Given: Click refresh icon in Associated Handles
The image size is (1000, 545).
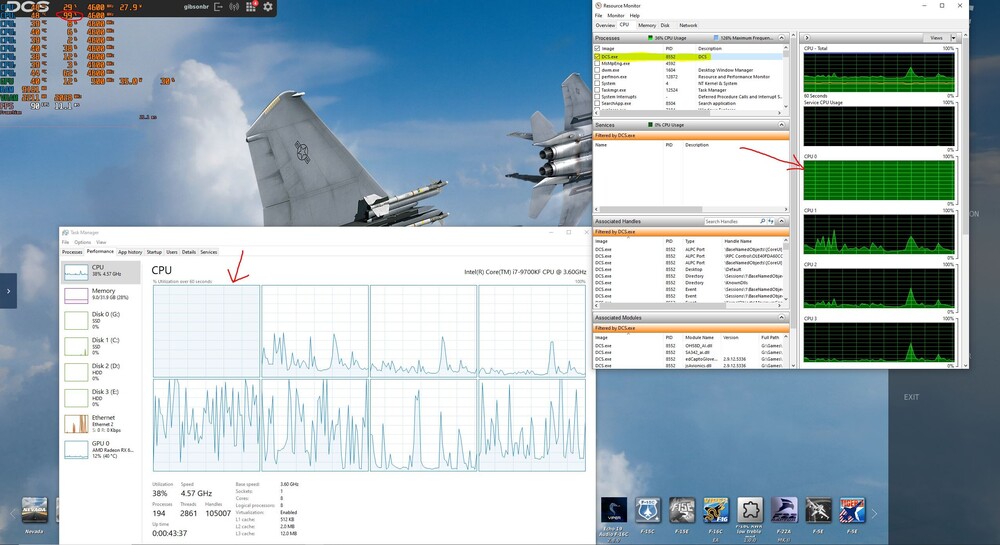Looking at the screenshot, I should [770, 221].
